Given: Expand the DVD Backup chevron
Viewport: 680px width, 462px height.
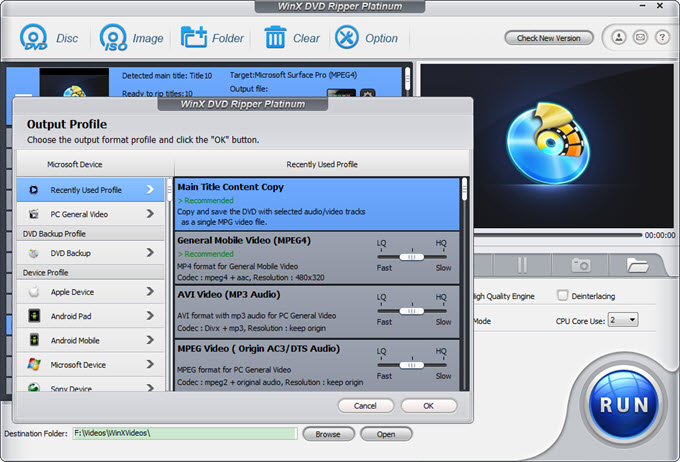Looking at the screenshot, I should pos(150,252).
